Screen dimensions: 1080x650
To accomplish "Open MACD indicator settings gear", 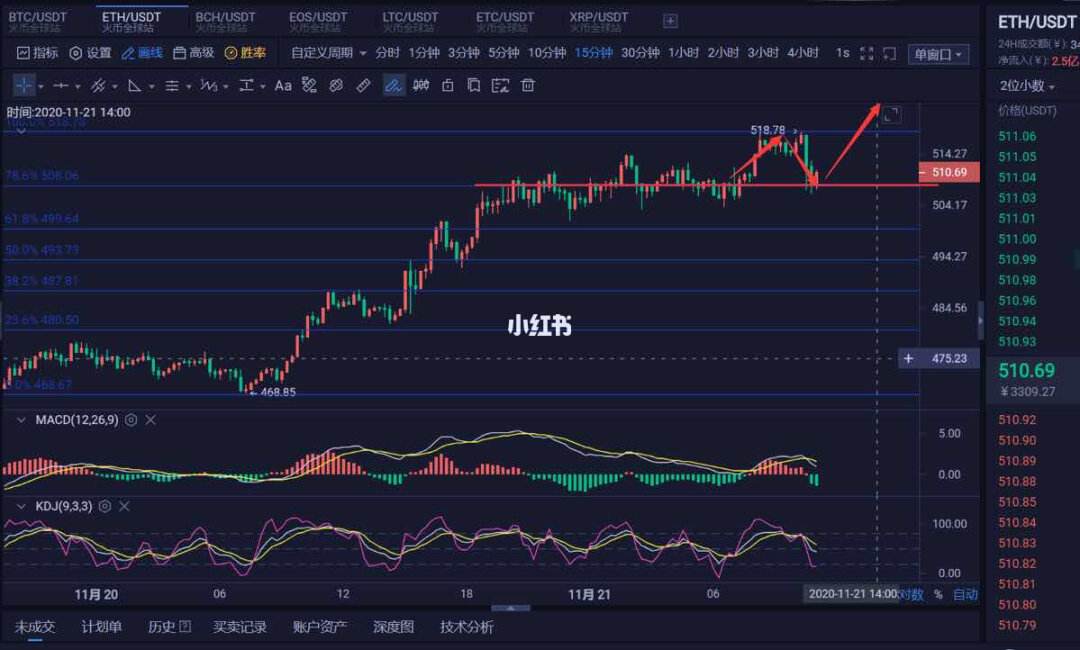I will [130, 420].
